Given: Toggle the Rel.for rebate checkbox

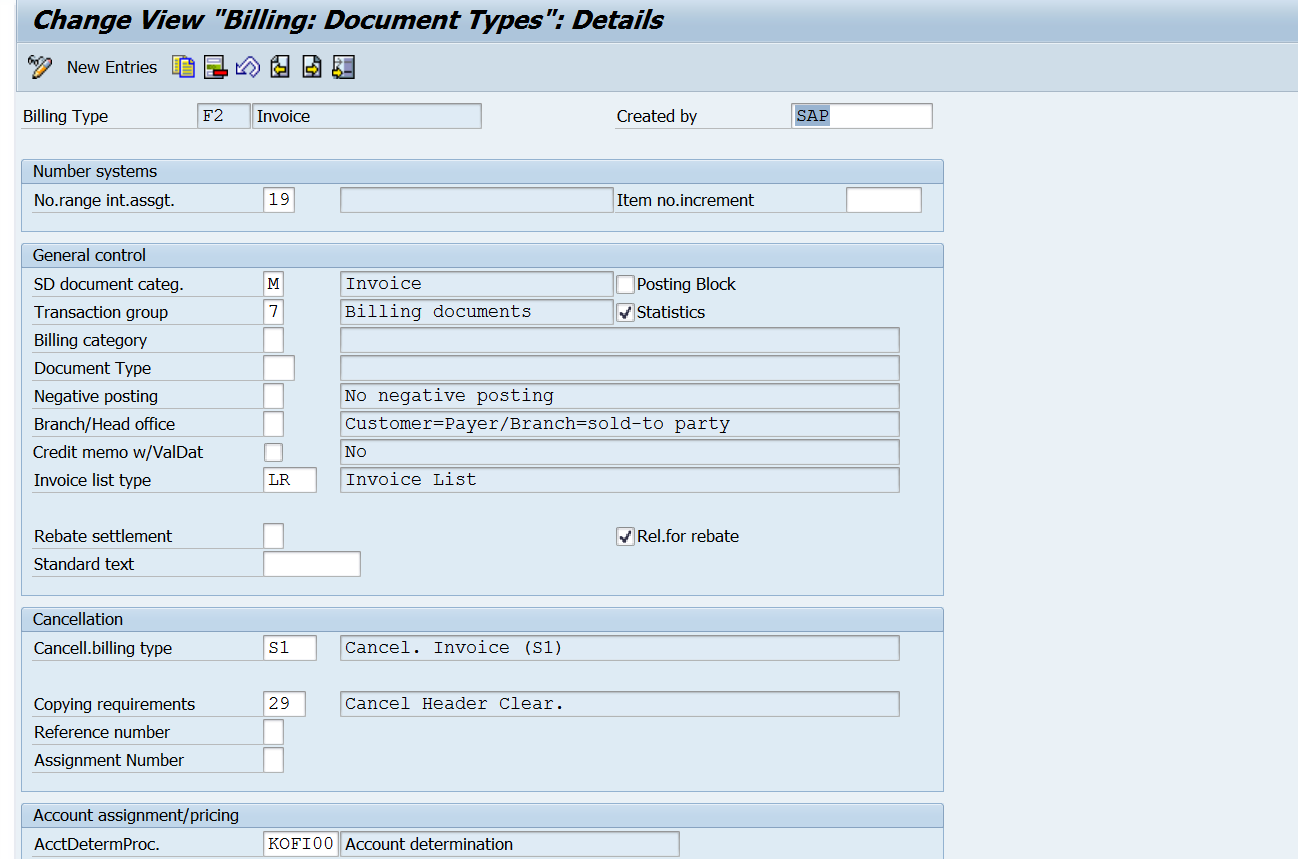Looking at the screenshot, I should point(626,537).
